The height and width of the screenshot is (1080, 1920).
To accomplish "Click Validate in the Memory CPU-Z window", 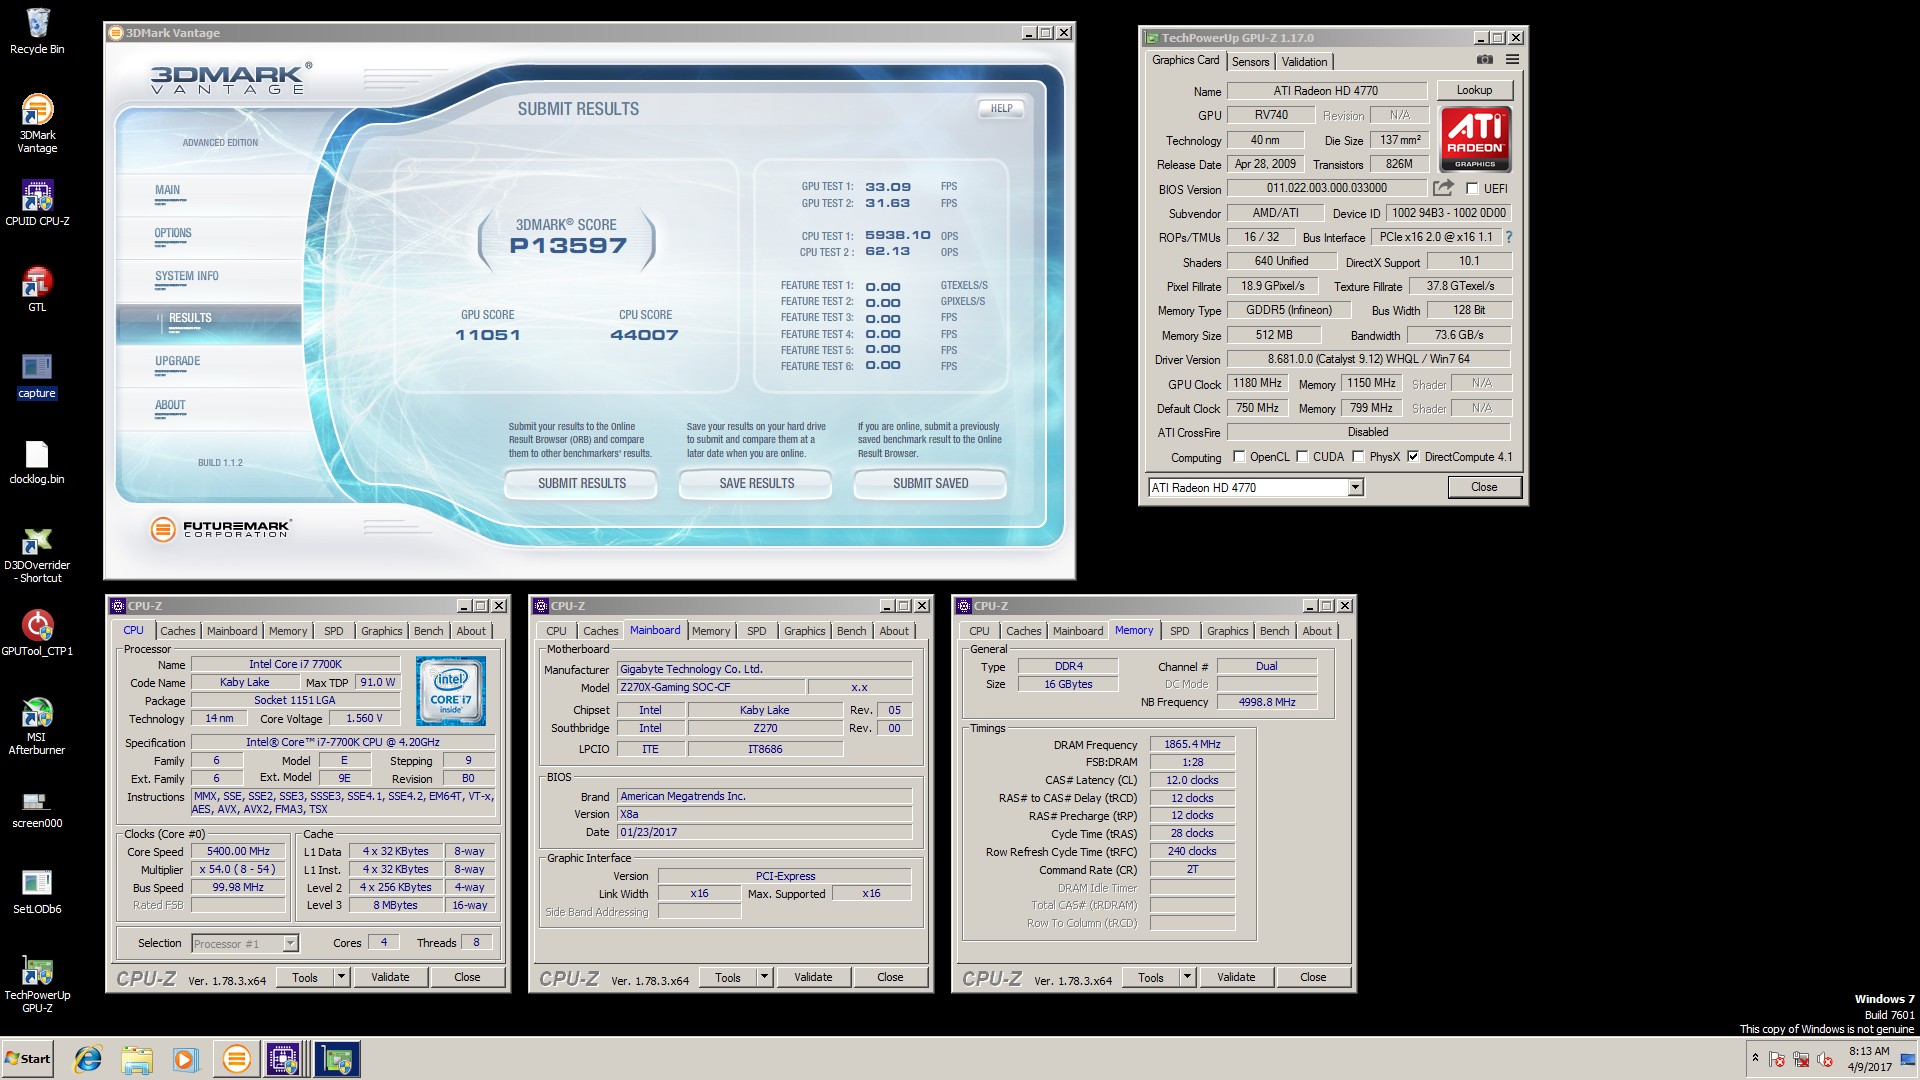I will (x=1236, y=977).
